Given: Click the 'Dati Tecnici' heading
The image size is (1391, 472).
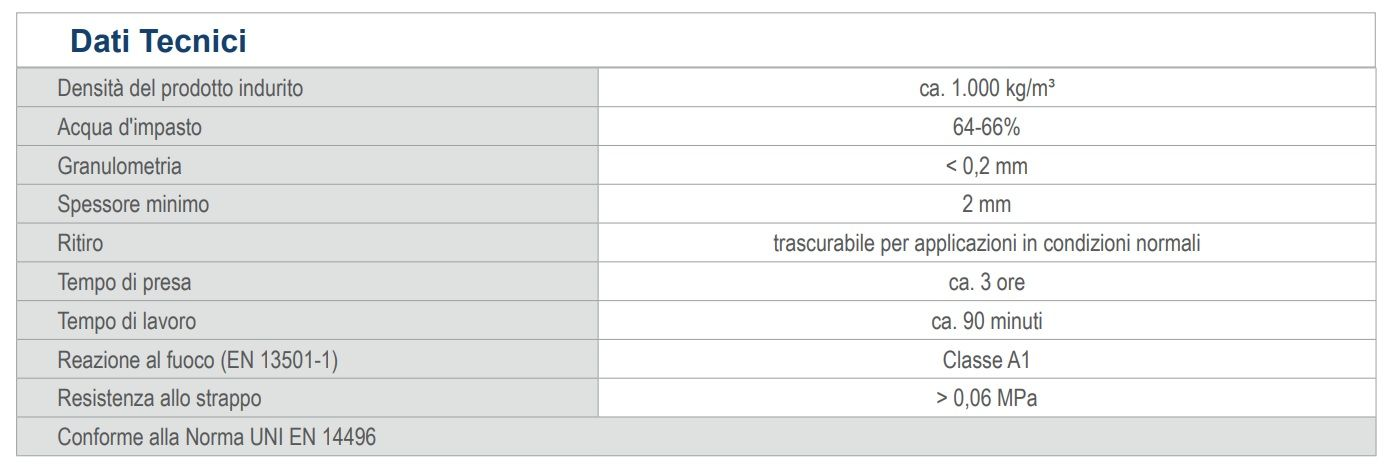Looking at the screenshot, I should tap(158, 42).
